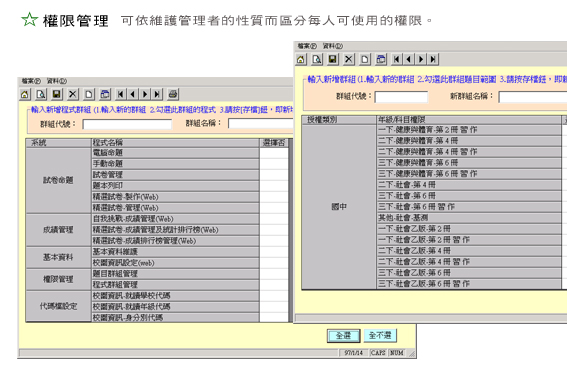
Task: Click the 選擇否 column header
Action: 274,143
